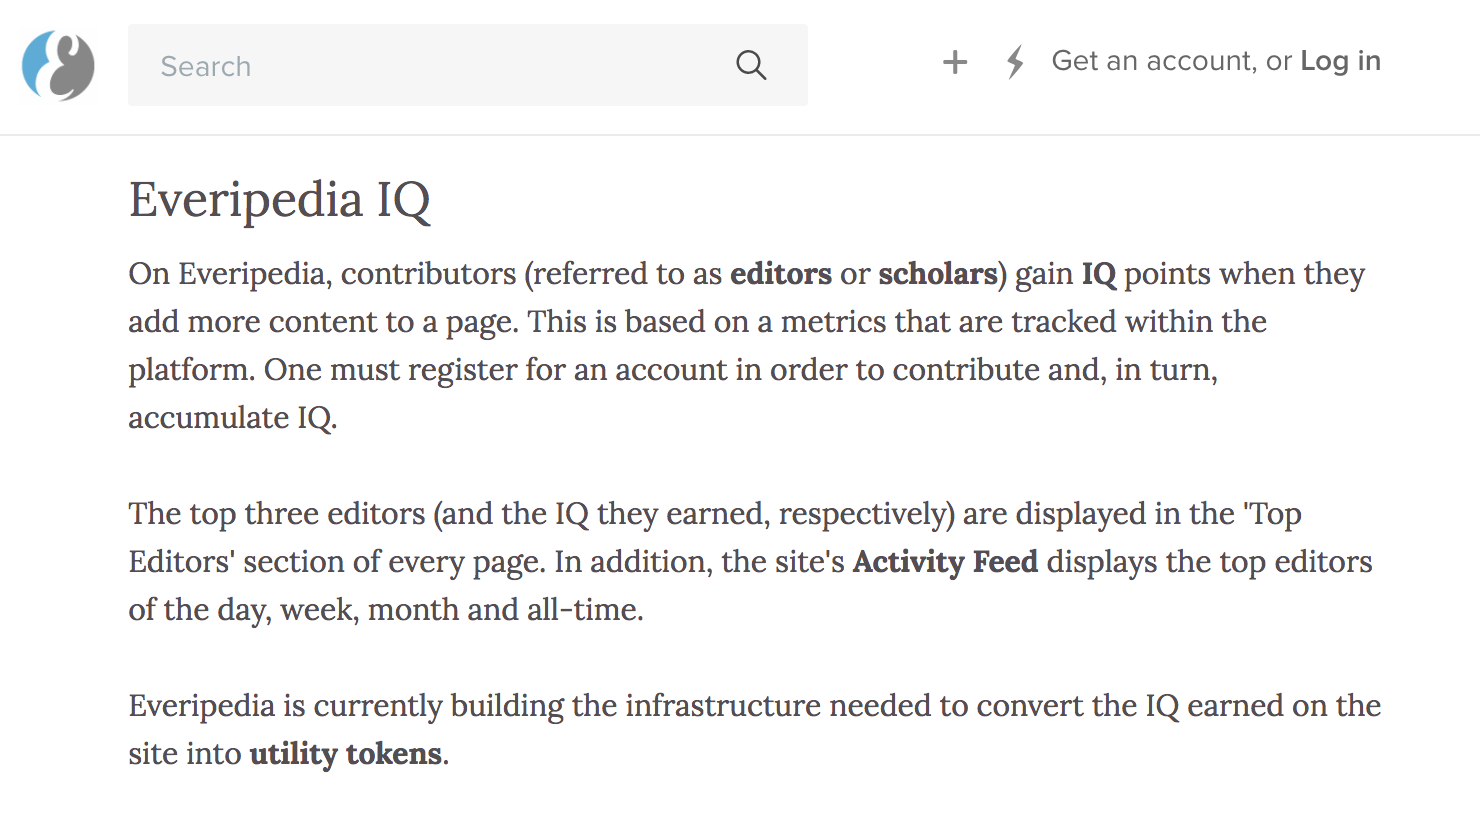Click the magnifying glass search icon
Image resolution: width=1480 pixels, height=826 pixels.
(x=751, y=66)
